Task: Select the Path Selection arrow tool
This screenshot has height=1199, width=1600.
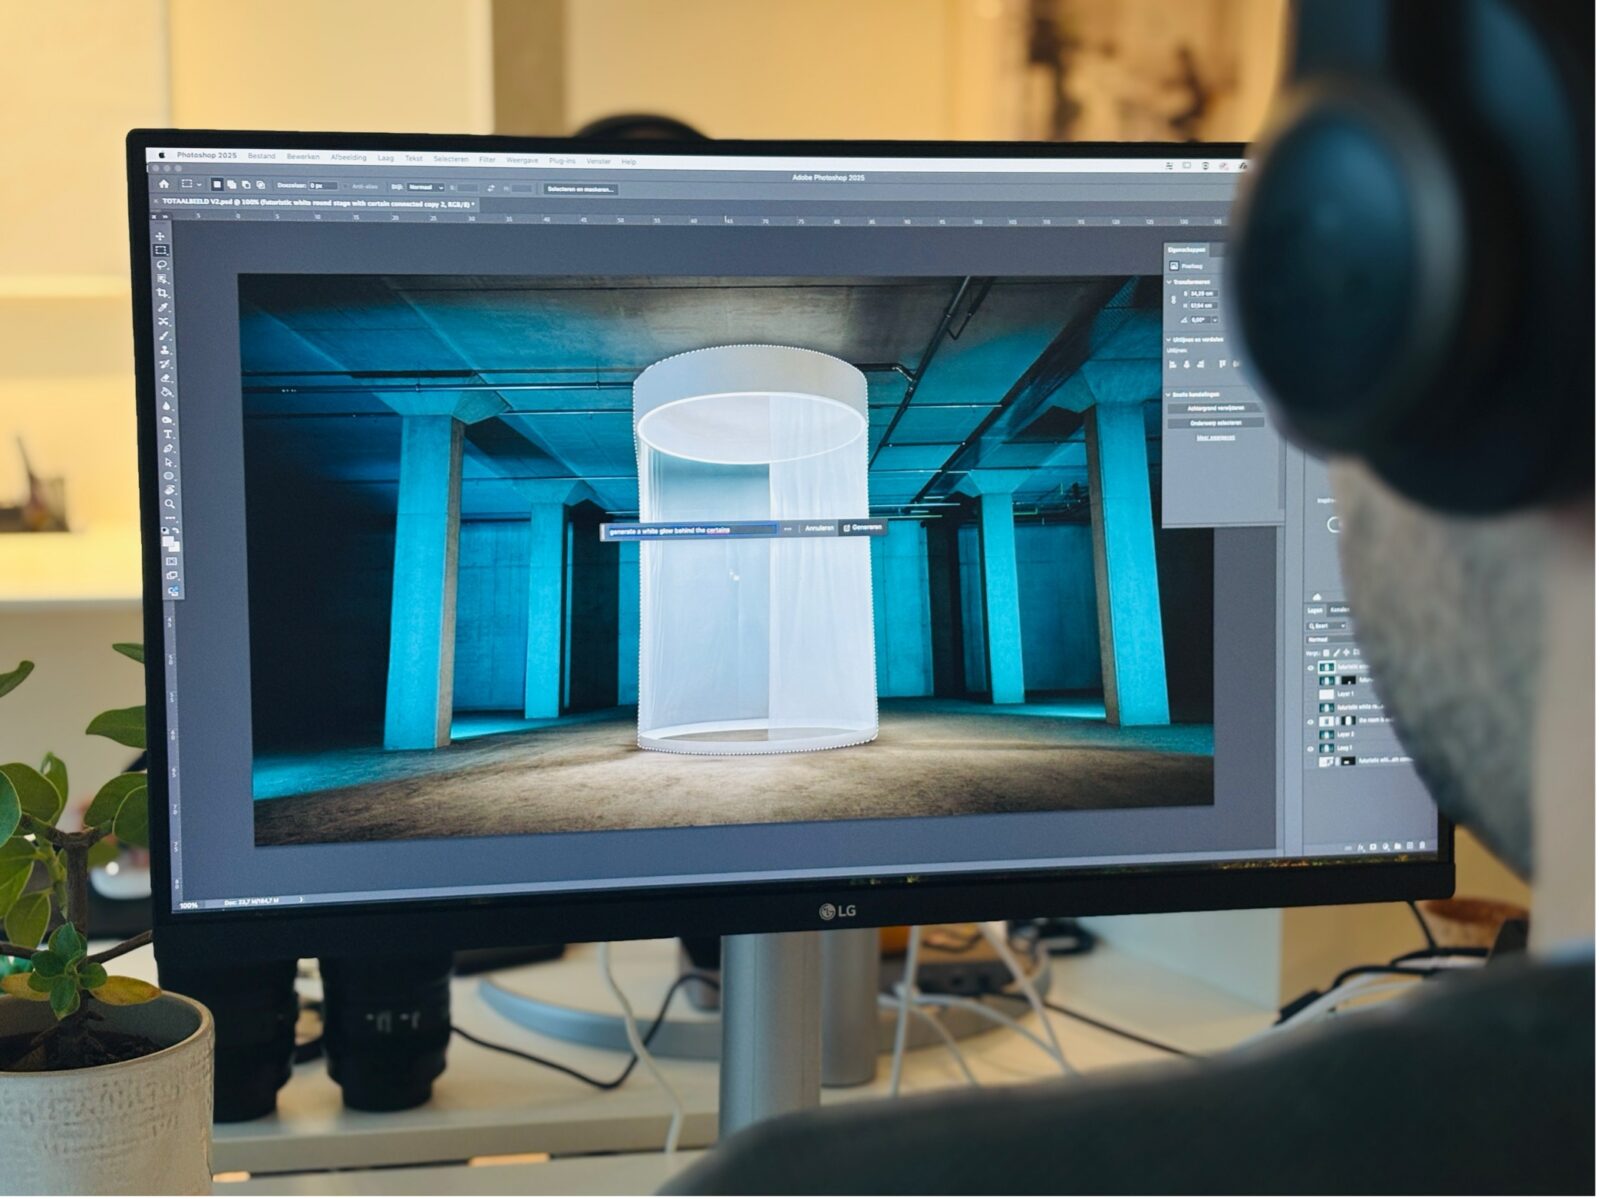Action: pos(169,462)
